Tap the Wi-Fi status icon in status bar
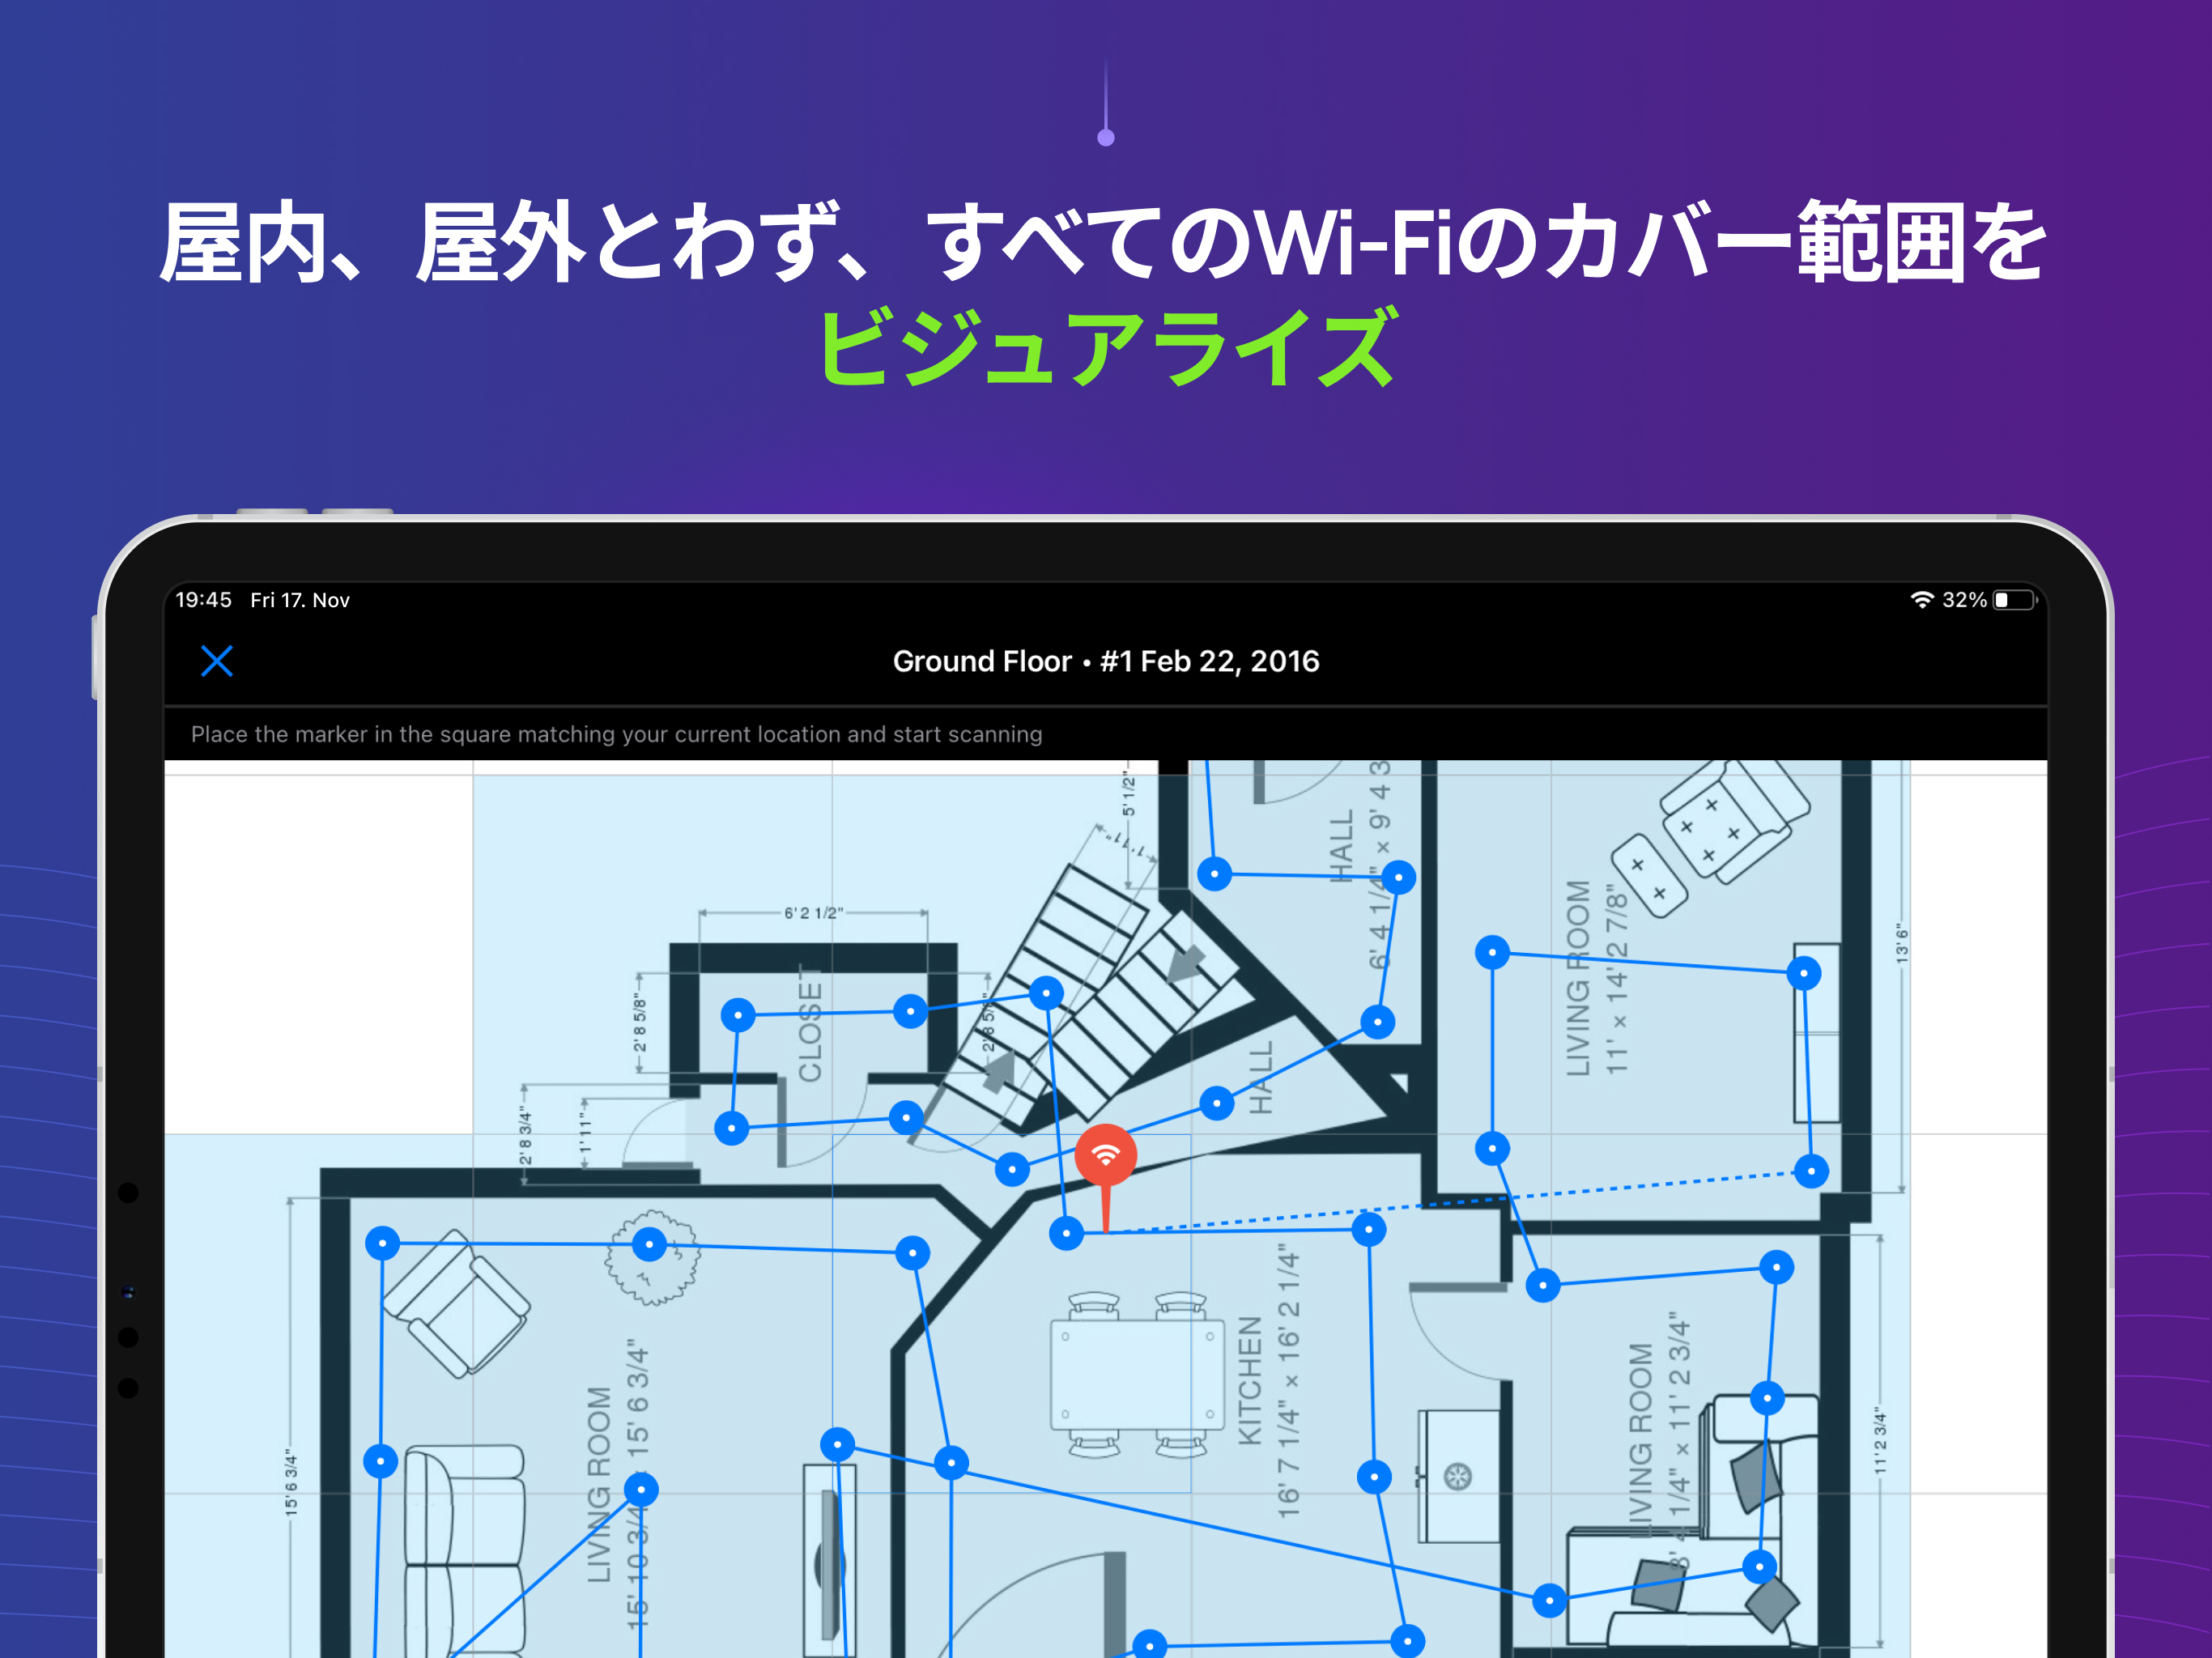 pos(1921,600)
